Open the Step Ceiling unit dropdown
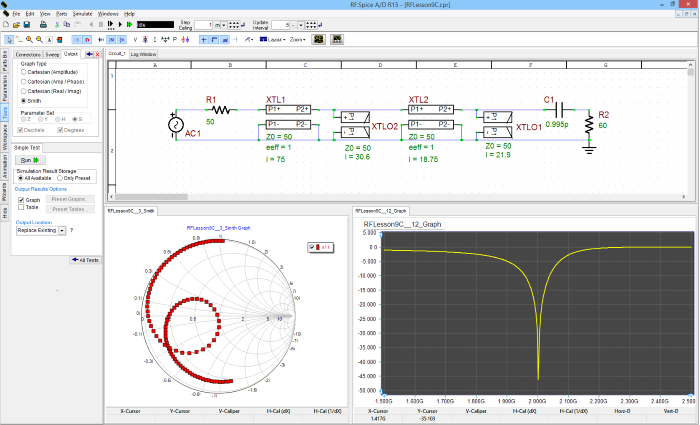 click(x=224, y=25)
